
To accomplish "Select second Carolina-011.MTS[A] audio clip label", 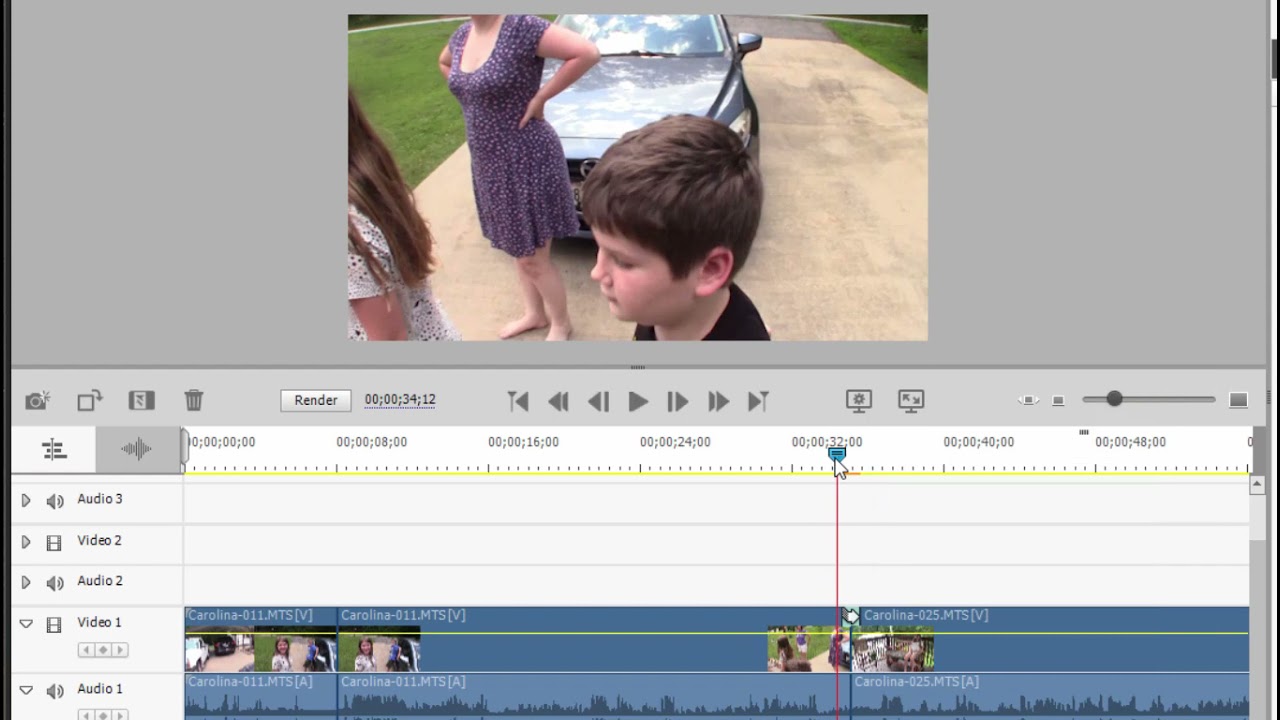I will click(403, 681).
